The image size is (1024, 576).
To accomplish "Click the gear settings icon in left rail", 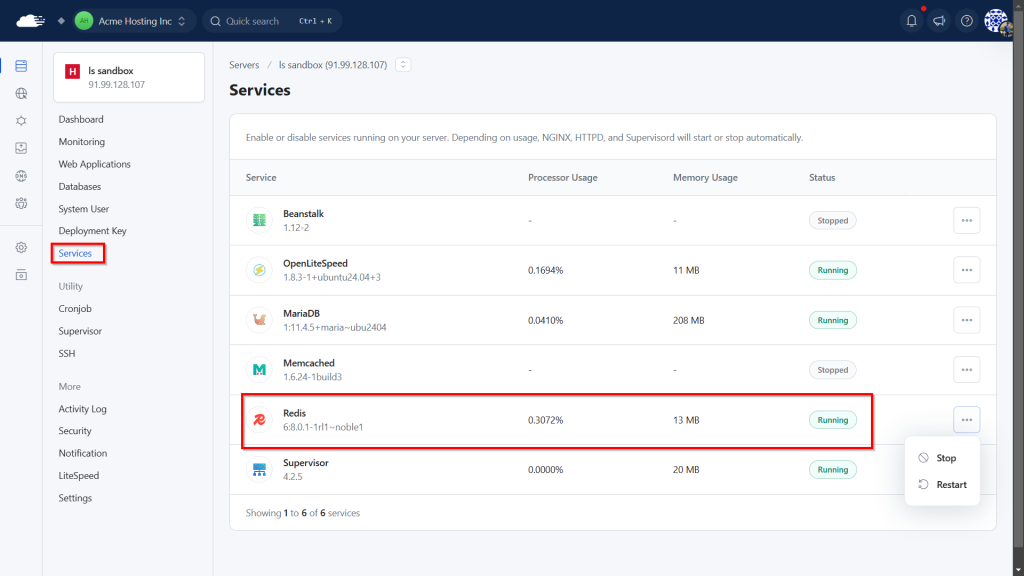I will click(21, 247).
